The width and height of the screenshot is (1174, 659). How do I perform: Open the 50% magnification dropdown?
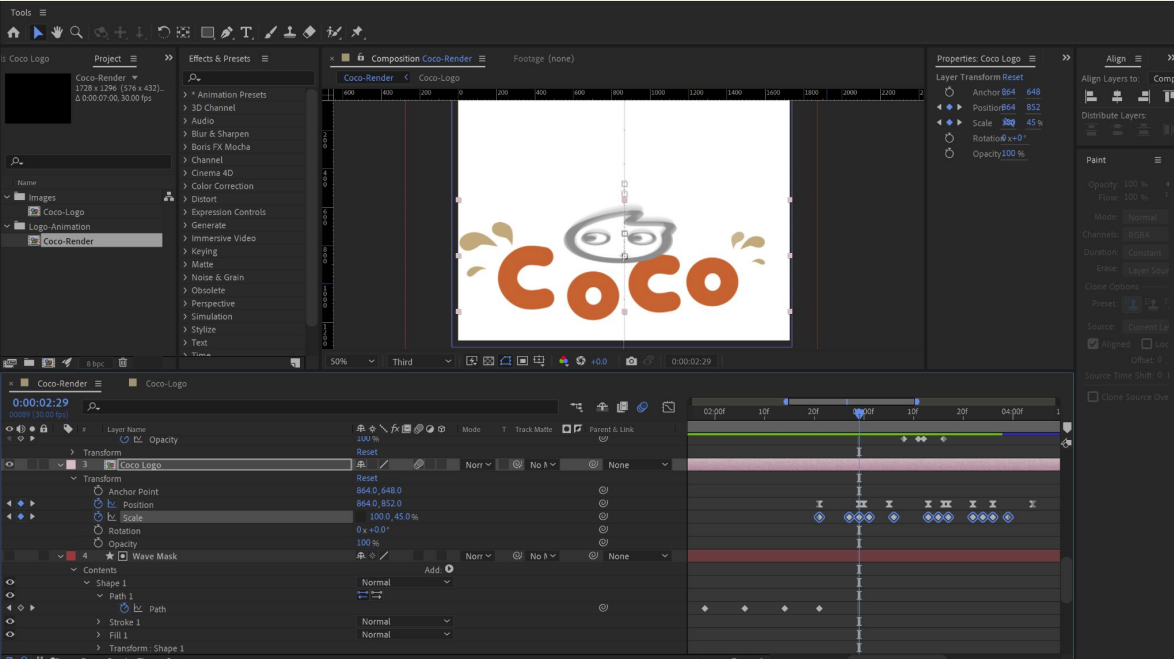coord(352,361)
